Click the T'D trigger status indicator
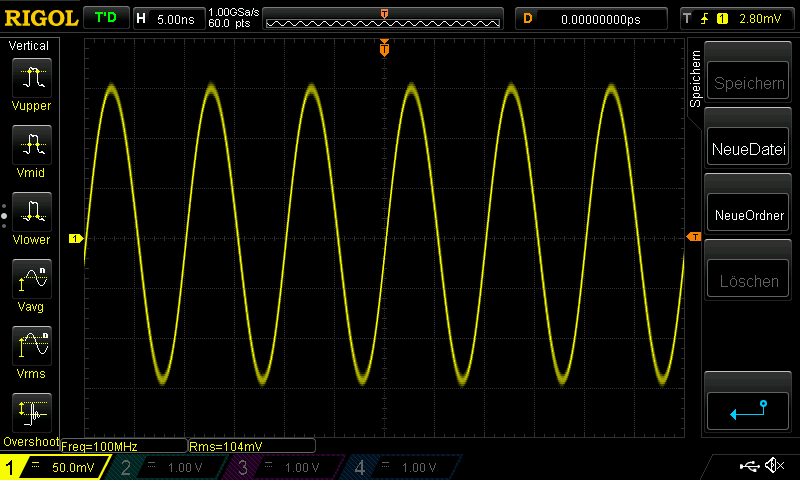The image size is (800, 480). [x=106, y=18]
